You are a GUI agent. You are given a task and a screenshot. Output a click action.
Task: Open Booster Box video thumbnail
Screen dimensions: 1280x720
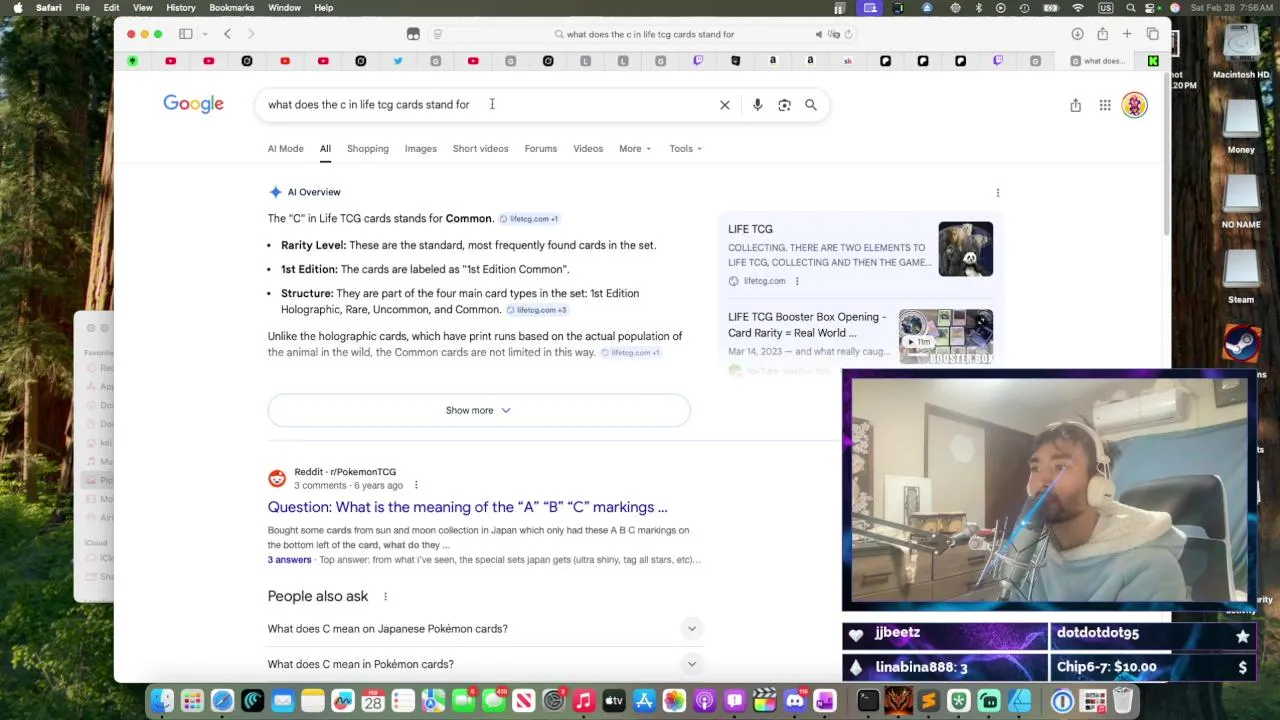tap(946, 337)
